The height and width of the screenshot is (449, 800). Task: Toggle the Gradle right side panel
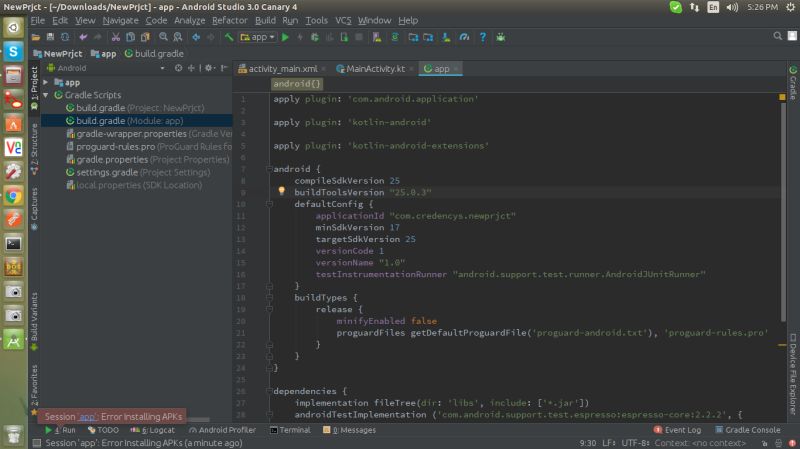(793, 82)
